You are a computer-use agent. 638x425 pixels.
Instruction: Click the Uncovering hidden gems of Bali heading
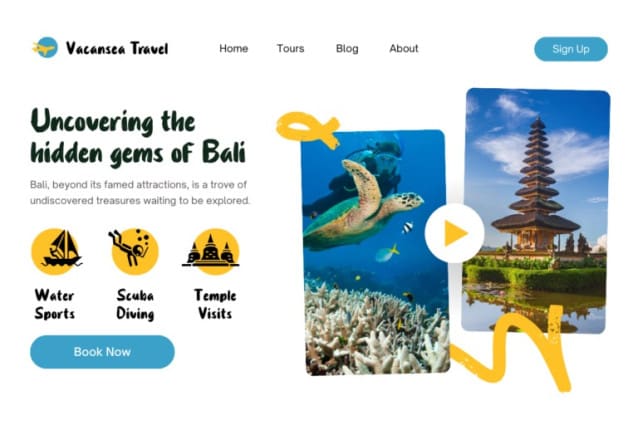[x=138, y=137]
